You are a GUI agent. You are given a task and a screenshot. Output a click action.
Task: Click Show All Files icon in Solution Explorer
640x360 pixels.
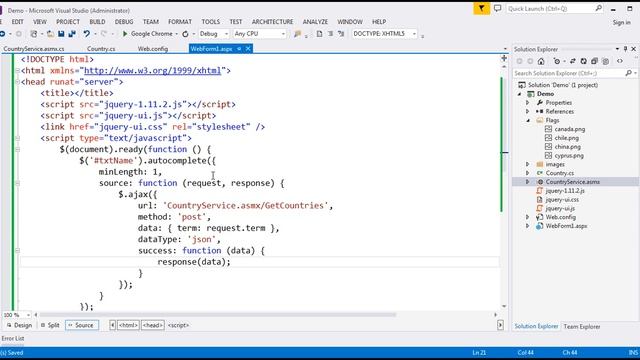(x=606, y=61)
